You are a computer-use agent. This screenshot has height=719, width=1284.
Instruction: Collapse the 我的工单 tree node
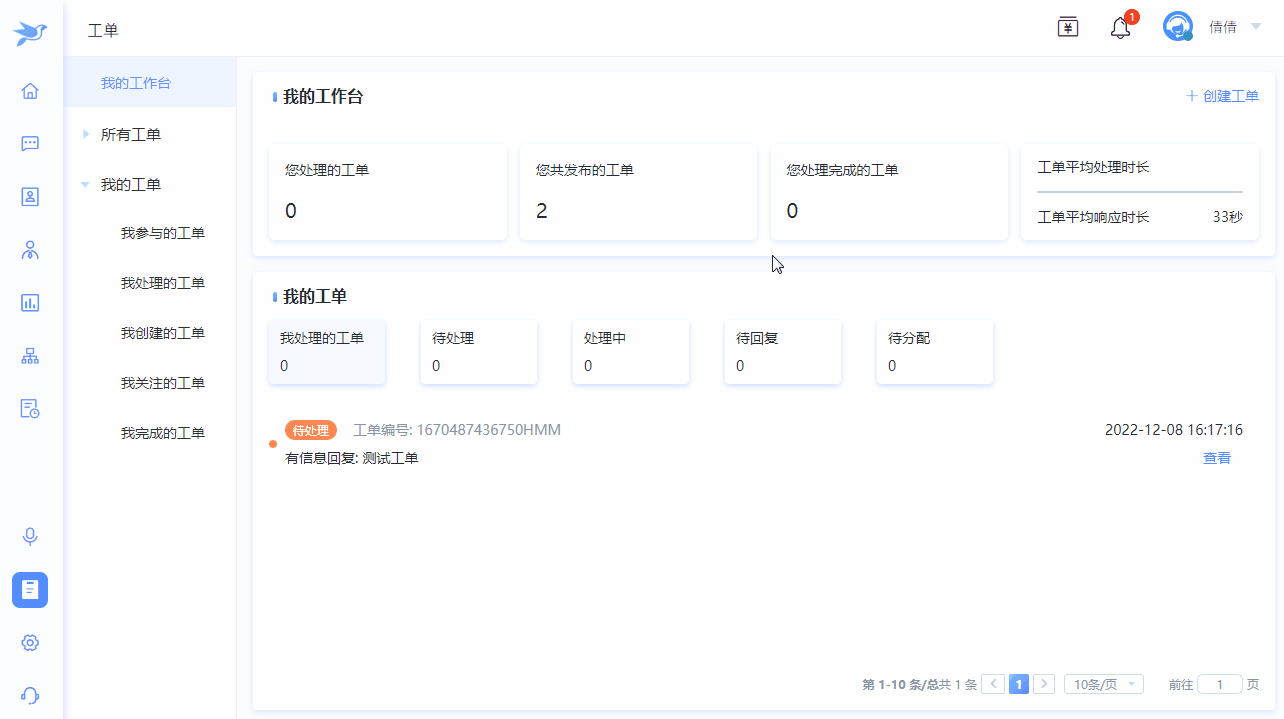click(86, 185)
